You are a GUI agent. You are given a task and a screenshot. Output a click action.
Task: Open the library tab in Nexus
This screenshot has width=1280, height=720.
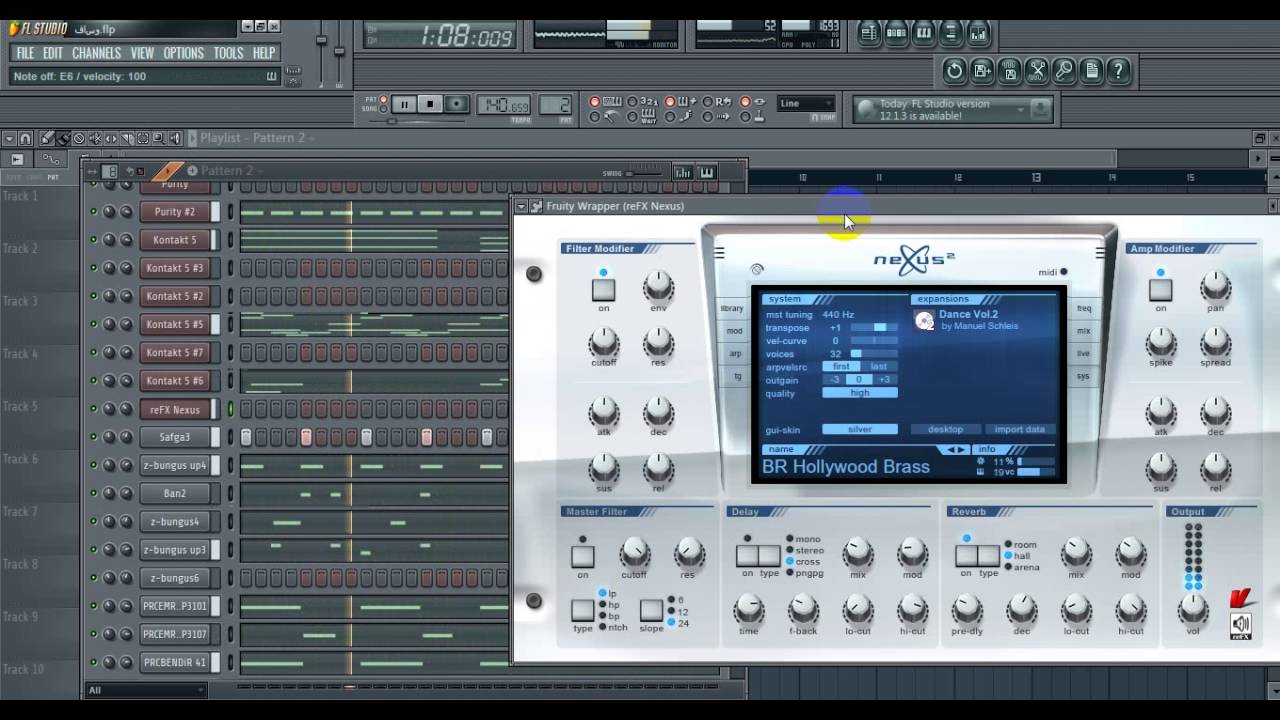pyautogui.click(x=733, y=309)
